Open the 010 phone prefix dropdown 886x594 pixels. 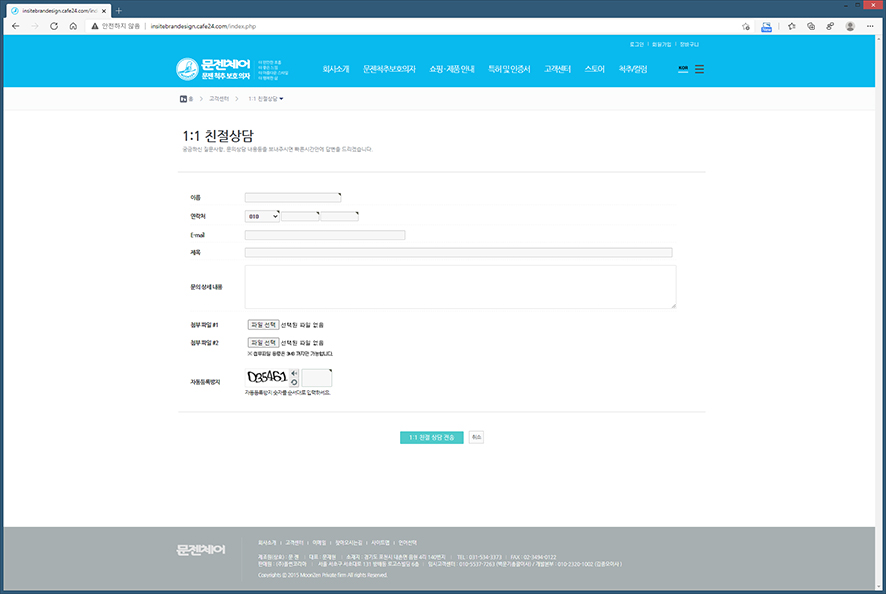(262, 216)
